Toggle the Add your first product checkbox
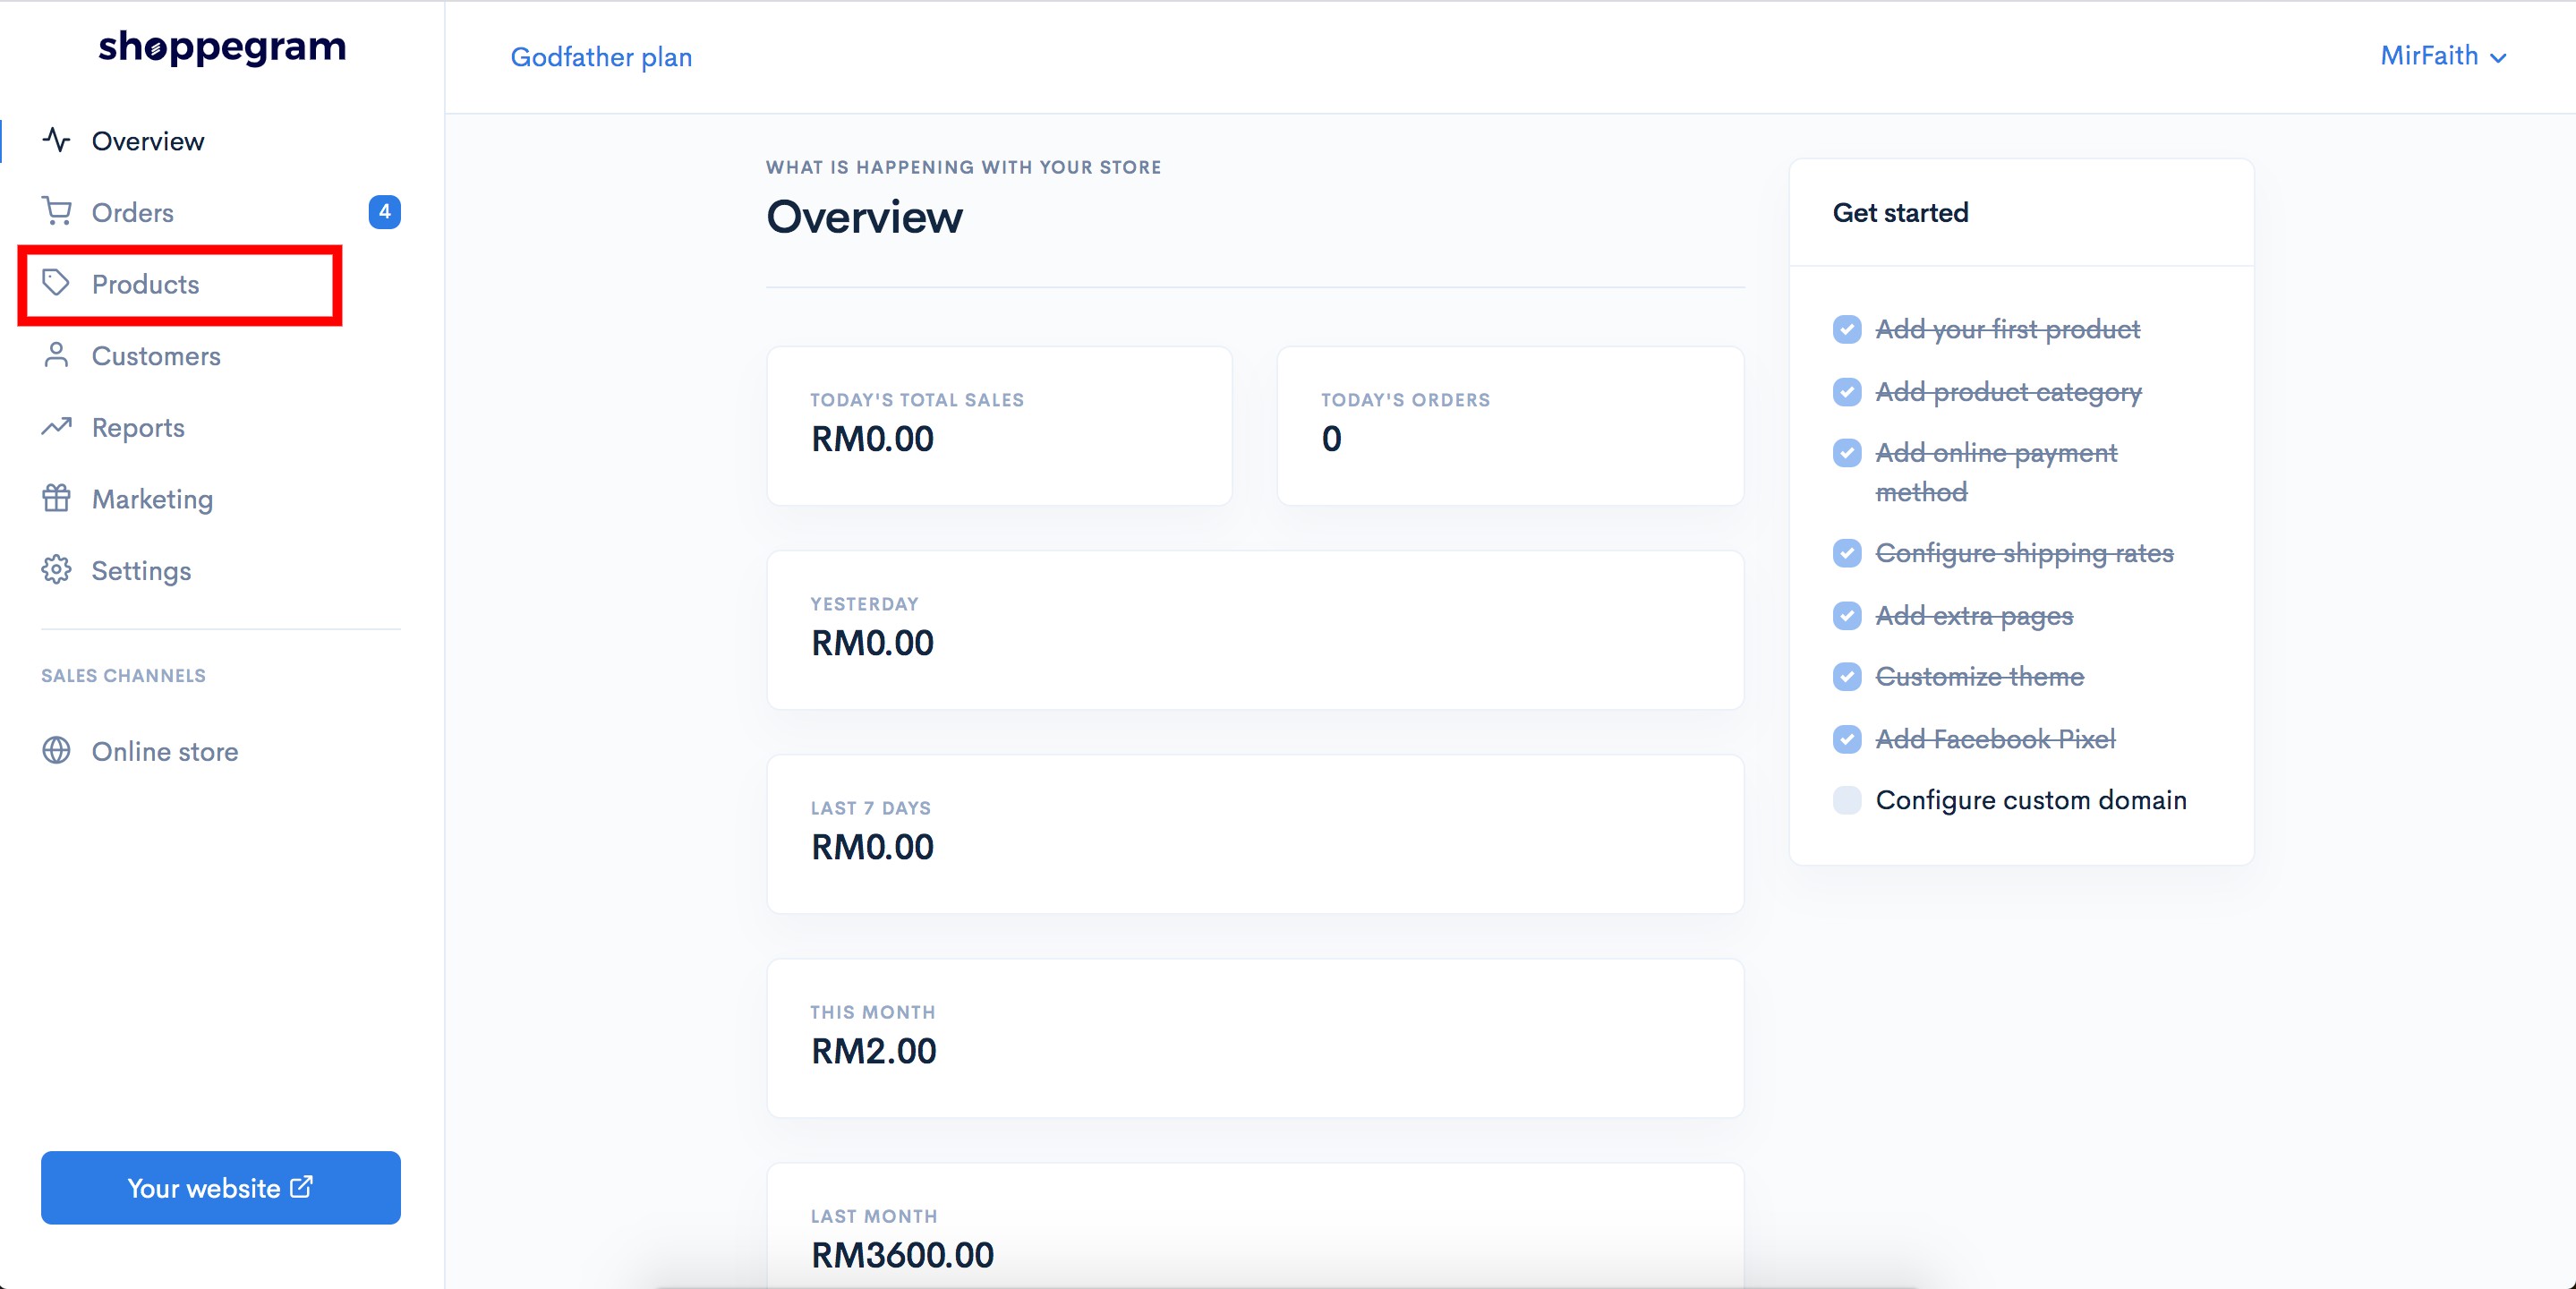The image size is (2576, 1289). [1847, 329]
